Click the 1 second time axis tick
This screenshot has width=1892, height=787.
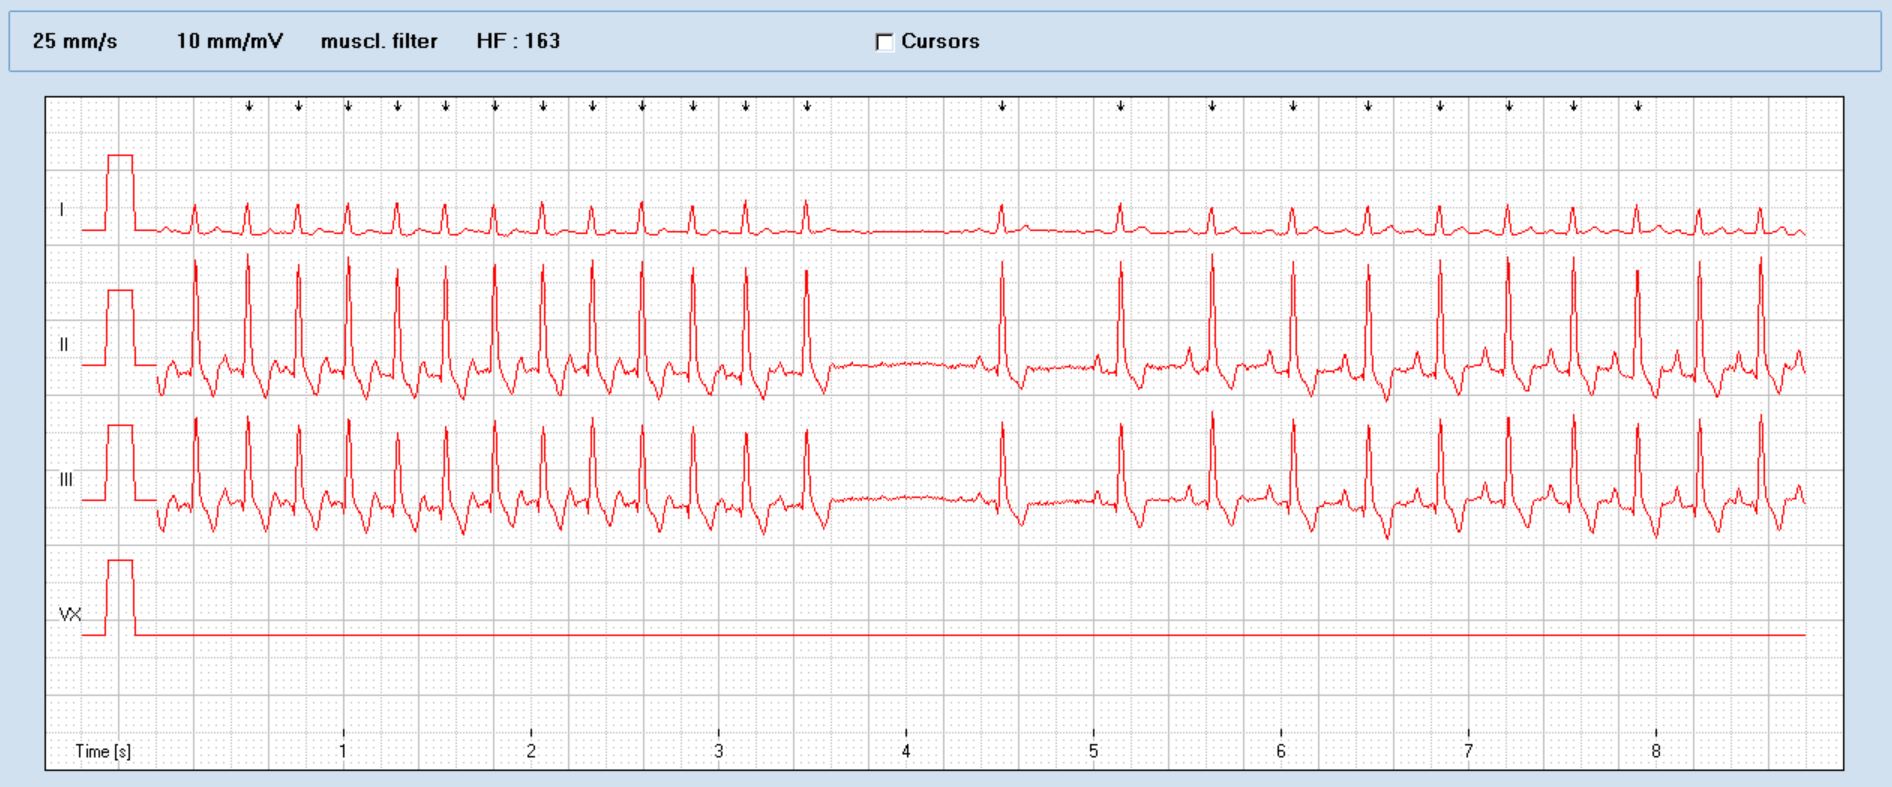(343, 751)
